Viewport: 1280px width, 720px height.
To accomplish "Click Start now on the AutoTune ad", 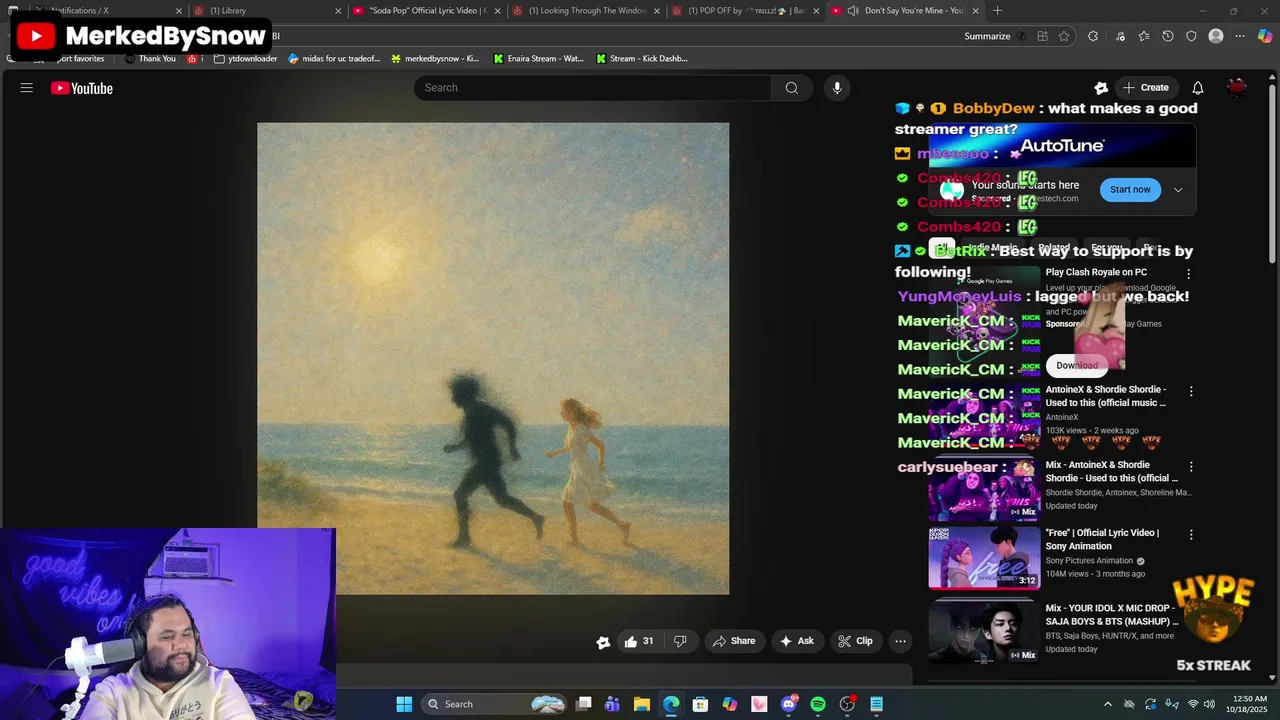I will [x=1130, y=190].
